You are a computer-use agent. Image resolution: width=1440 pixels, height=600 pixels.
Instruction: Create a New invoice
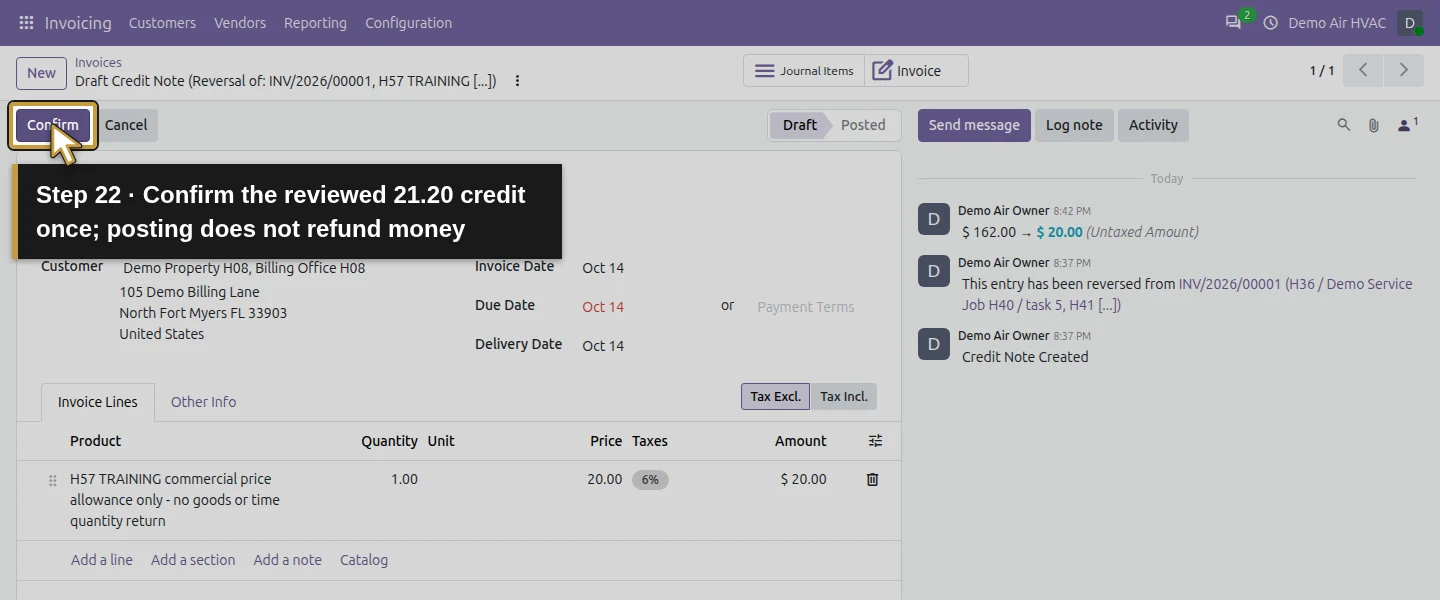pyautogui.click(x=41, y=73)
